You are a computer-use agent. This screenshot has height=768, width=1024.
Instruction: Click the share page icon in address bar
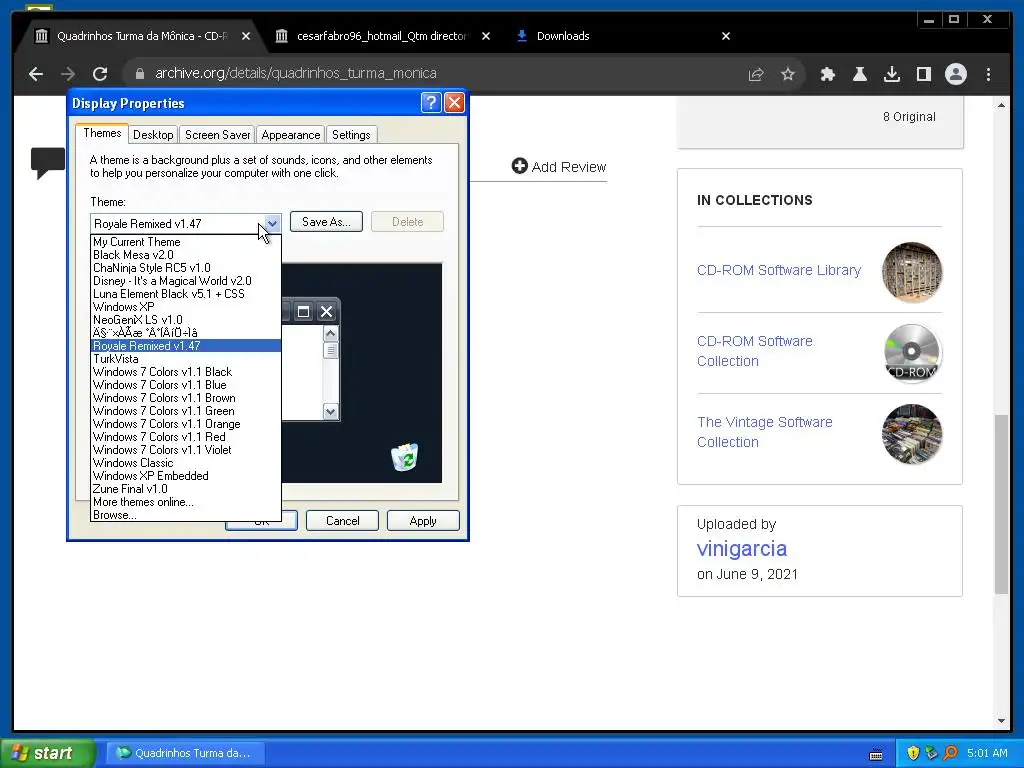pyautogui.click(x=756, y=74)
